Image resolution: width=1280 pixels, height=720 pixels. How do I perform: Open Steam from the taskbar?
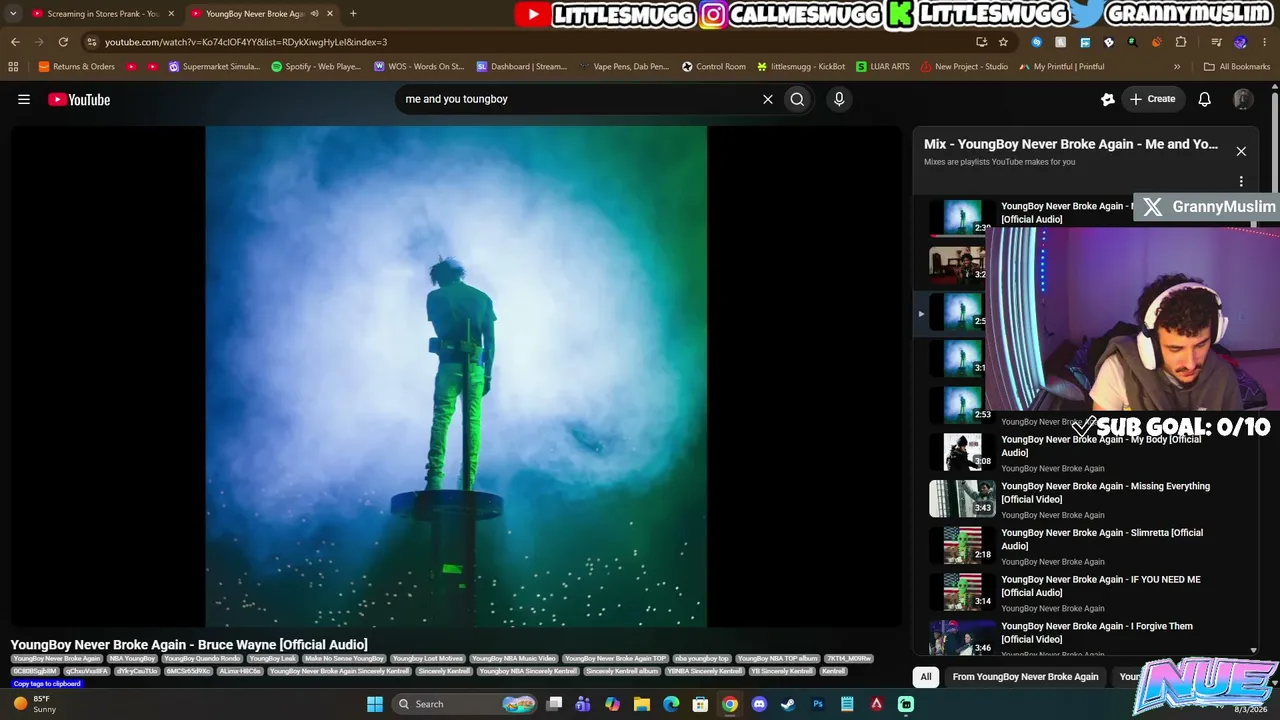click(788, 704)
